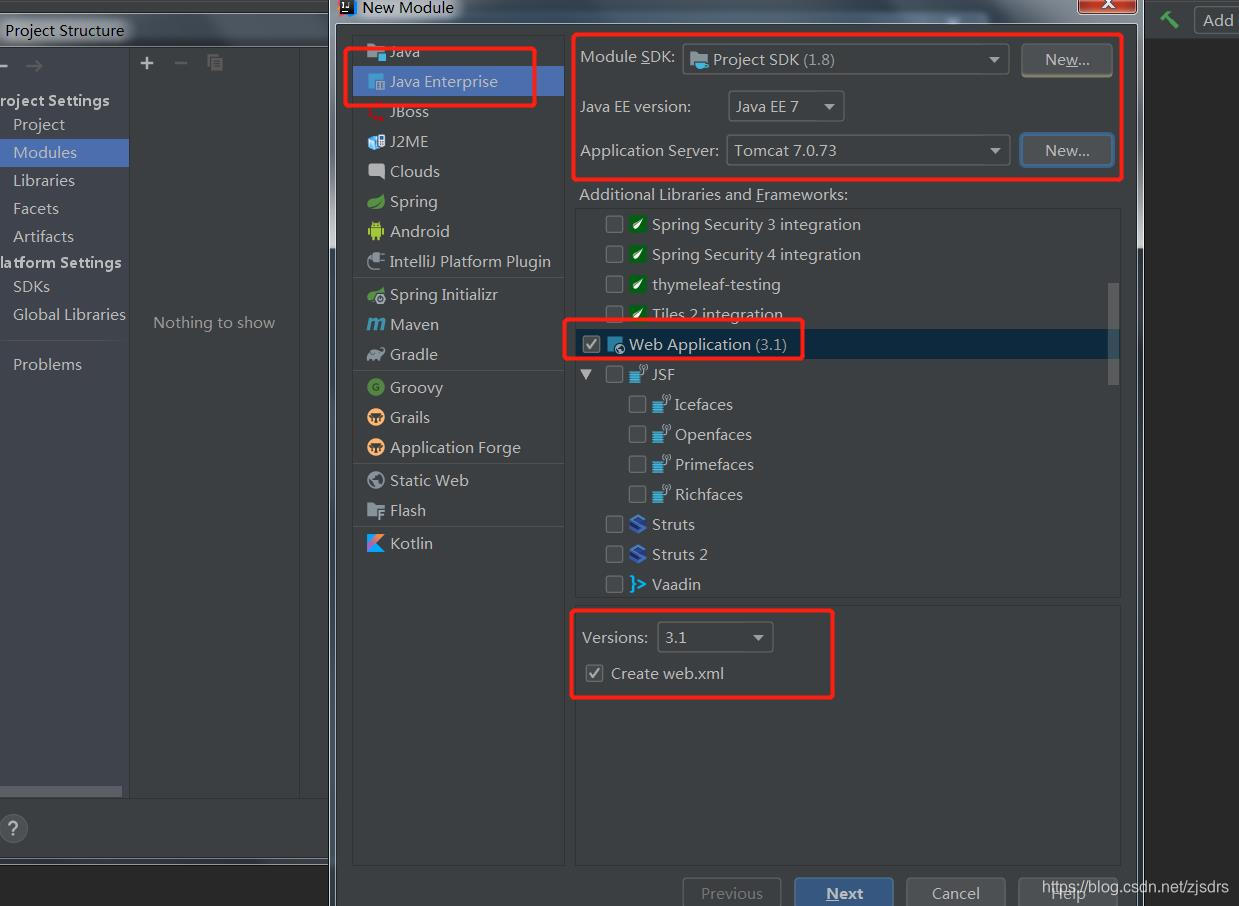This screenshot has width=1239, height=906.
Task: Click New button beside Application Server
Action: 1067,151
